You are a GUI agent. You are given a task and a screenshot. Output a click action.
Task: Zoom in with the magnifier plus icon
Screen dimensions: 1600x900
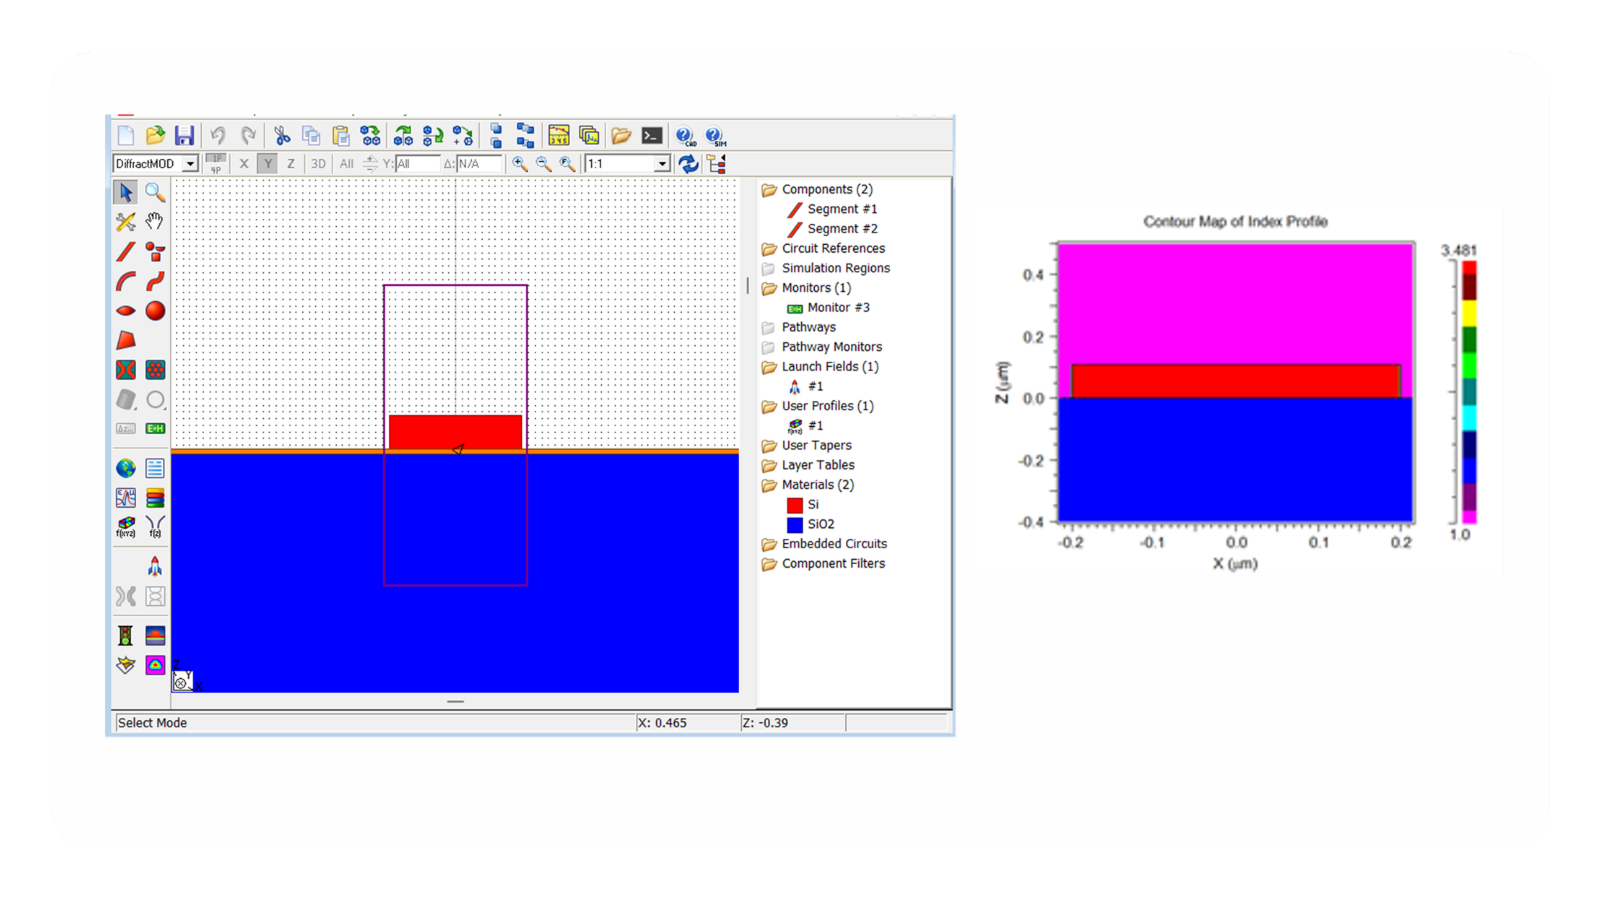[x=520, y=164]
